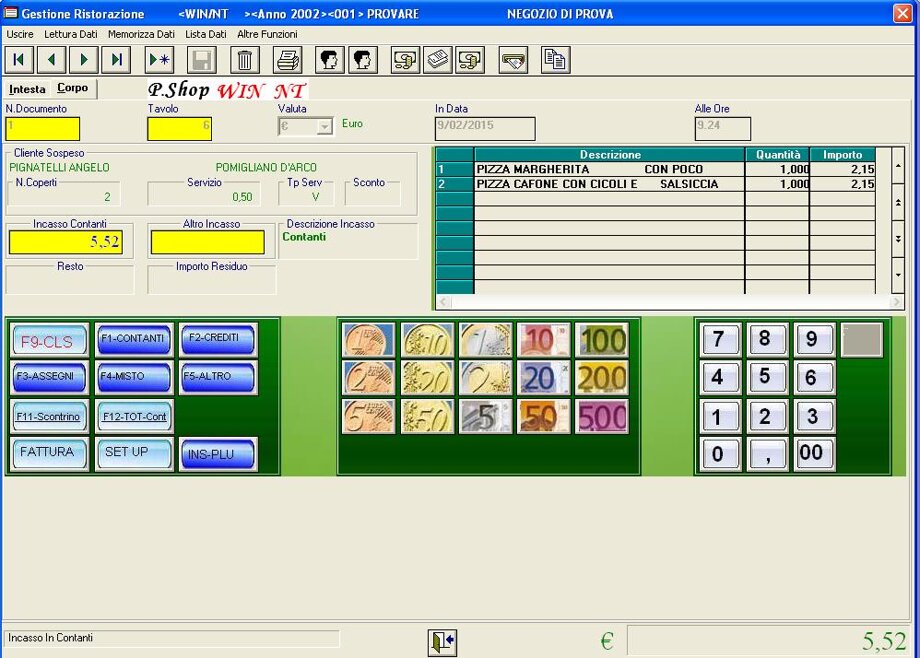
Task: Switch to the Corpo tab
Action: (72, 89)
